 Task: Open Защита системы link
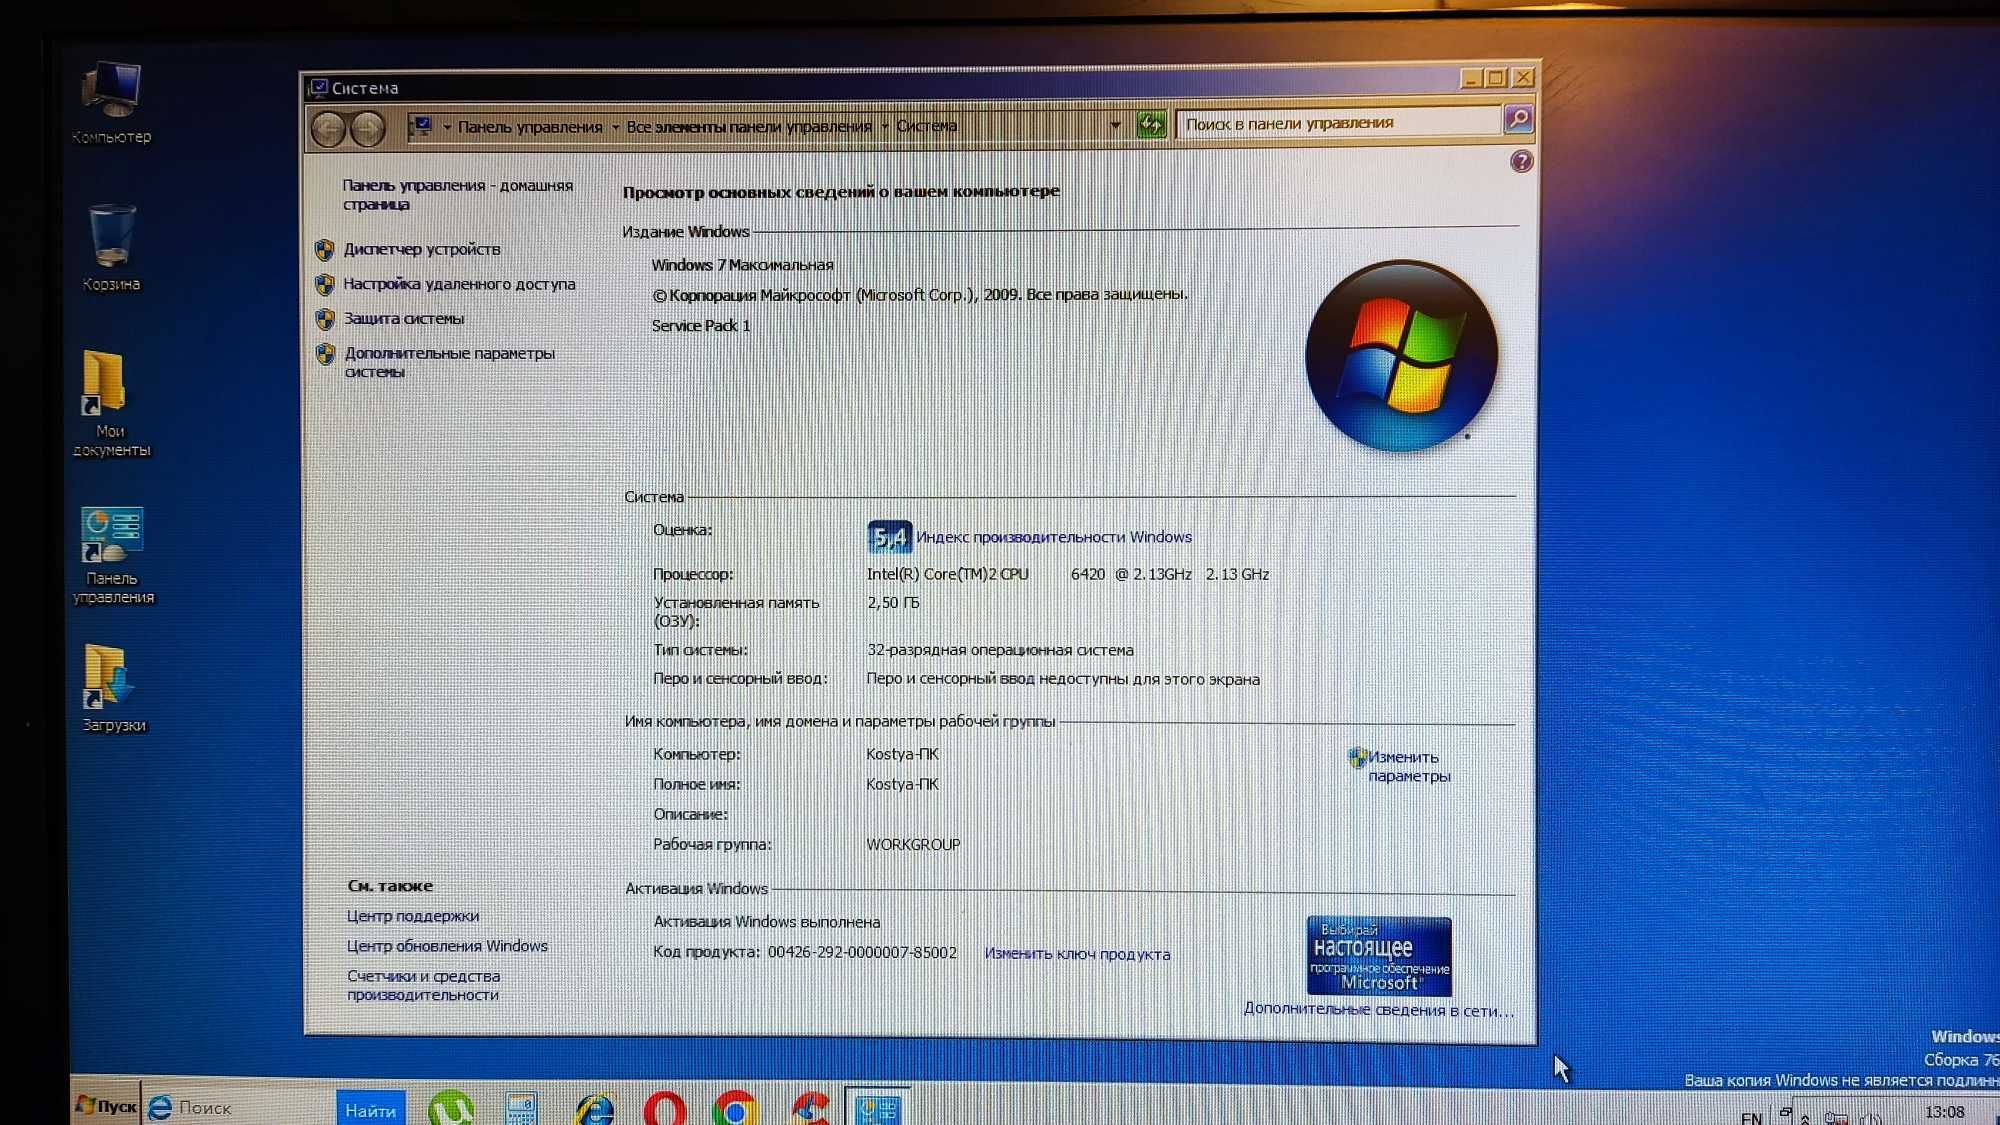coord(404,318)
